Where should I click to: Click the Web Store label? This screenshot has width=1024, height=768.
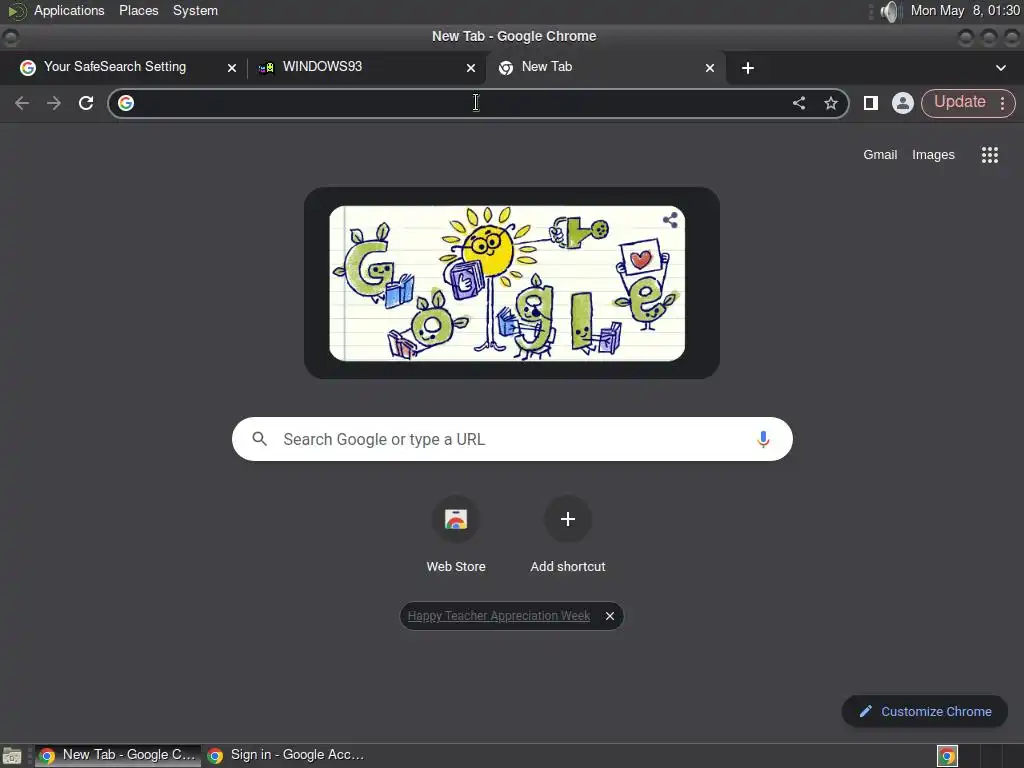tap(456, 566)
